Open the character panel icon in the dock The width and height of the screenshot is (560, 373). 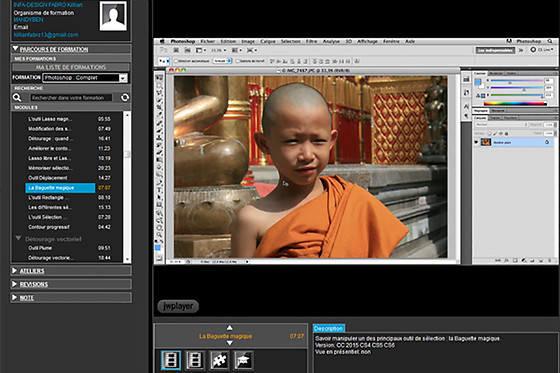pos(466,106)
